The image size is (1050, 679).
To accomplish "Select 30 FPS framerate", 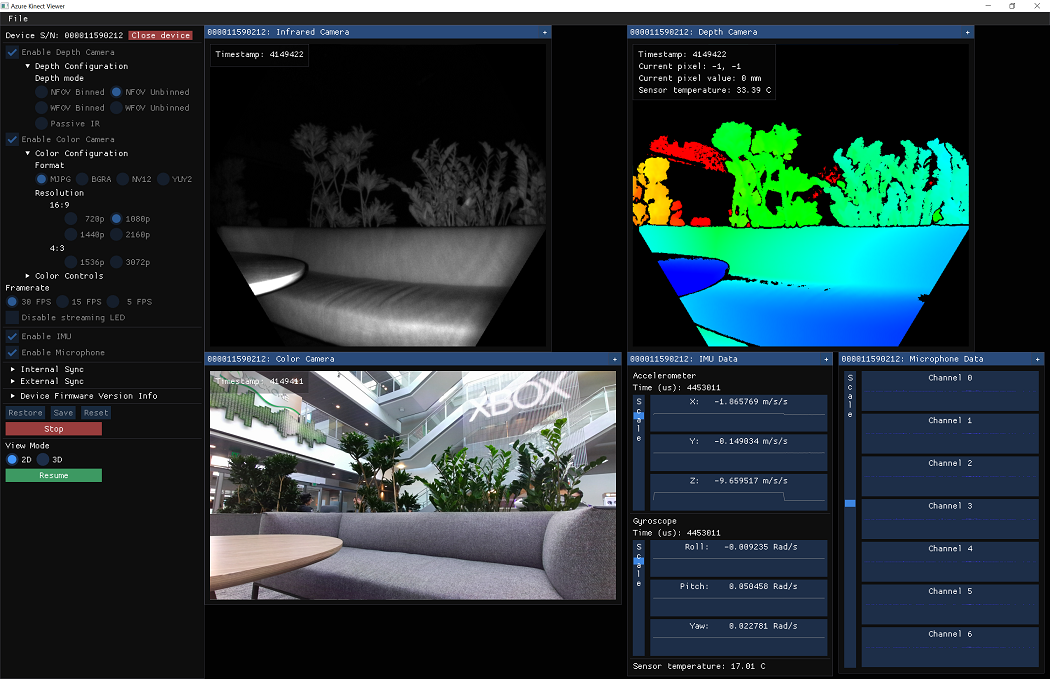I will 12,302.
